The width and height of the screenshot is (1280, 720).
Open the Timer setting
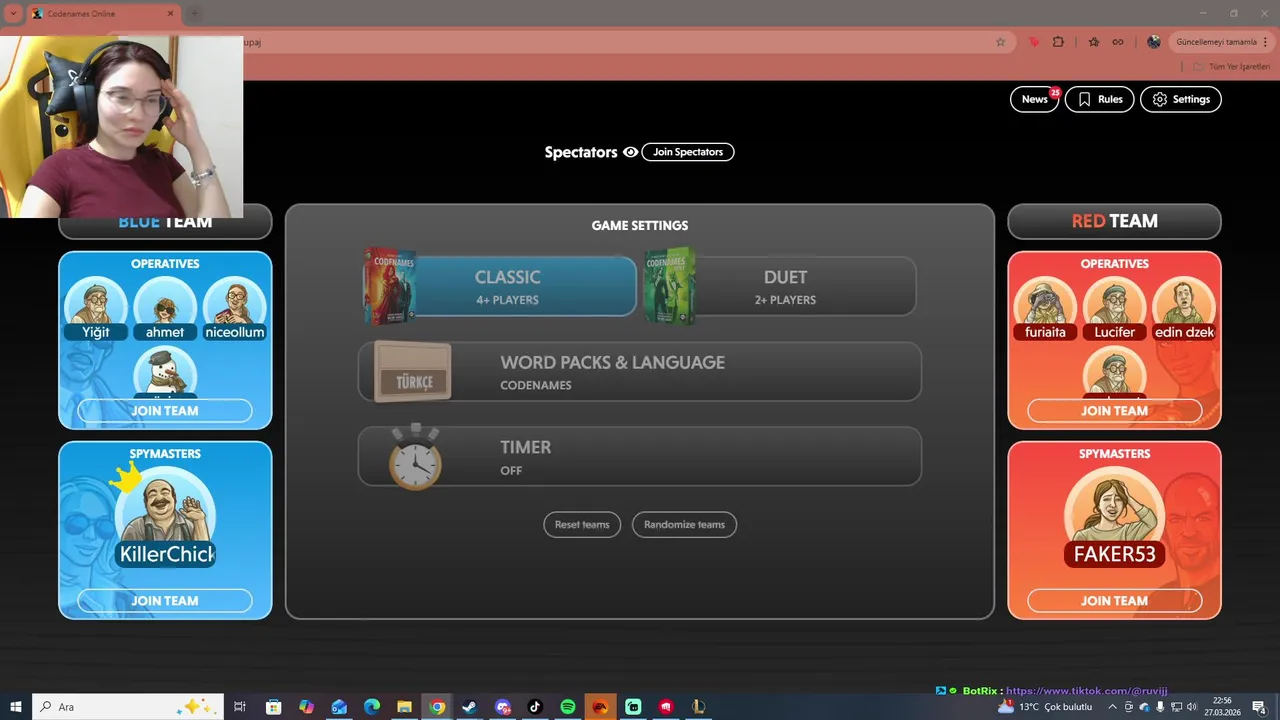click(640, 457)
